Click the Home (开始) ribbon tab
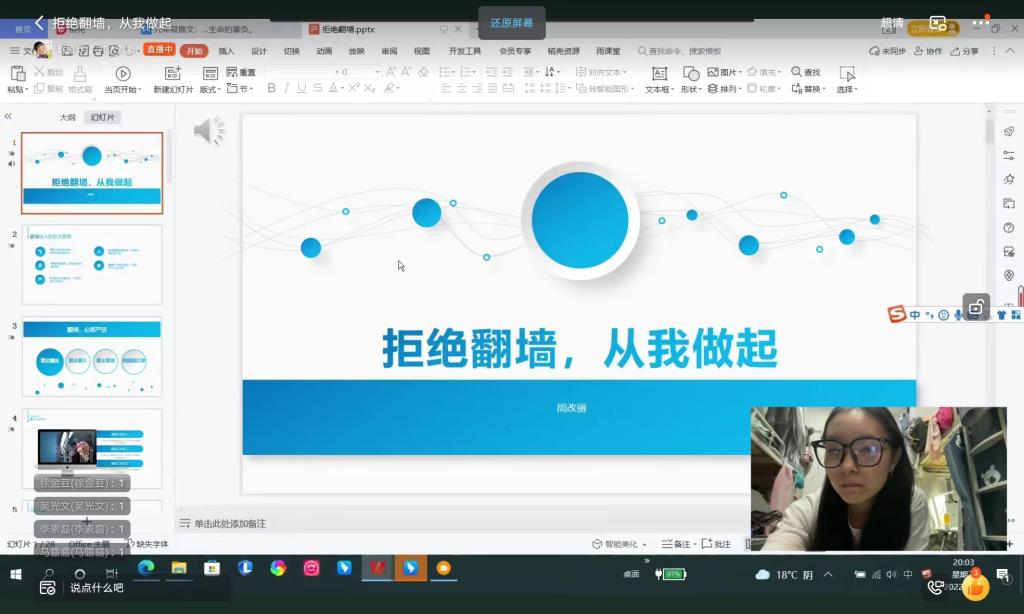The width and height of the screenshot is (1024, 614). [194, 51]
